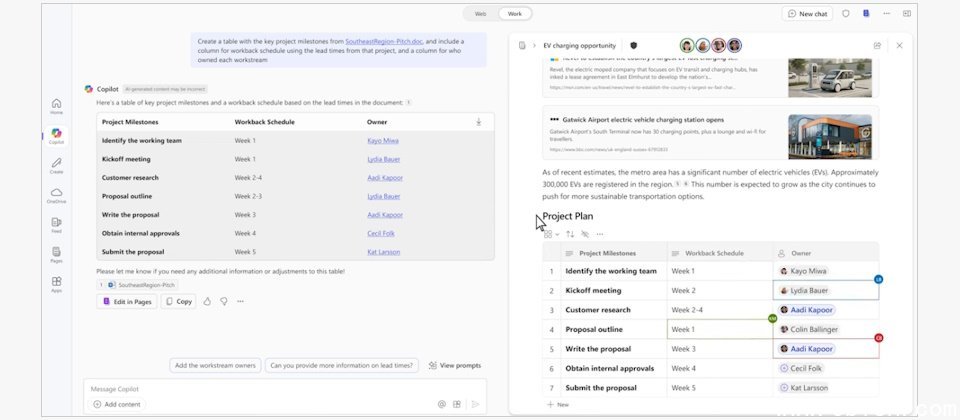Click the blue Pages icon in top bar
960x420 pixels.
pyautogui.click(x=866, y=13)
